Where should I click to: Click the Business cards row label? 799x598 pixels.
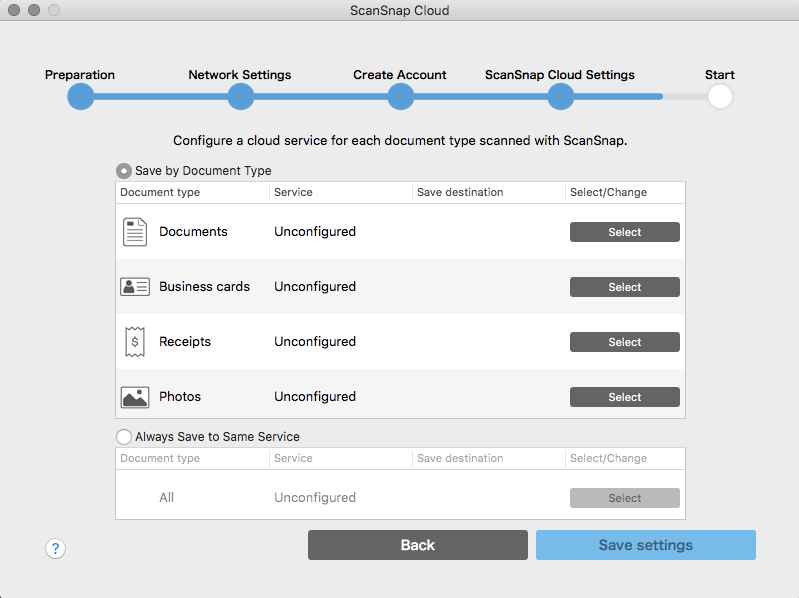coord(204,287)
